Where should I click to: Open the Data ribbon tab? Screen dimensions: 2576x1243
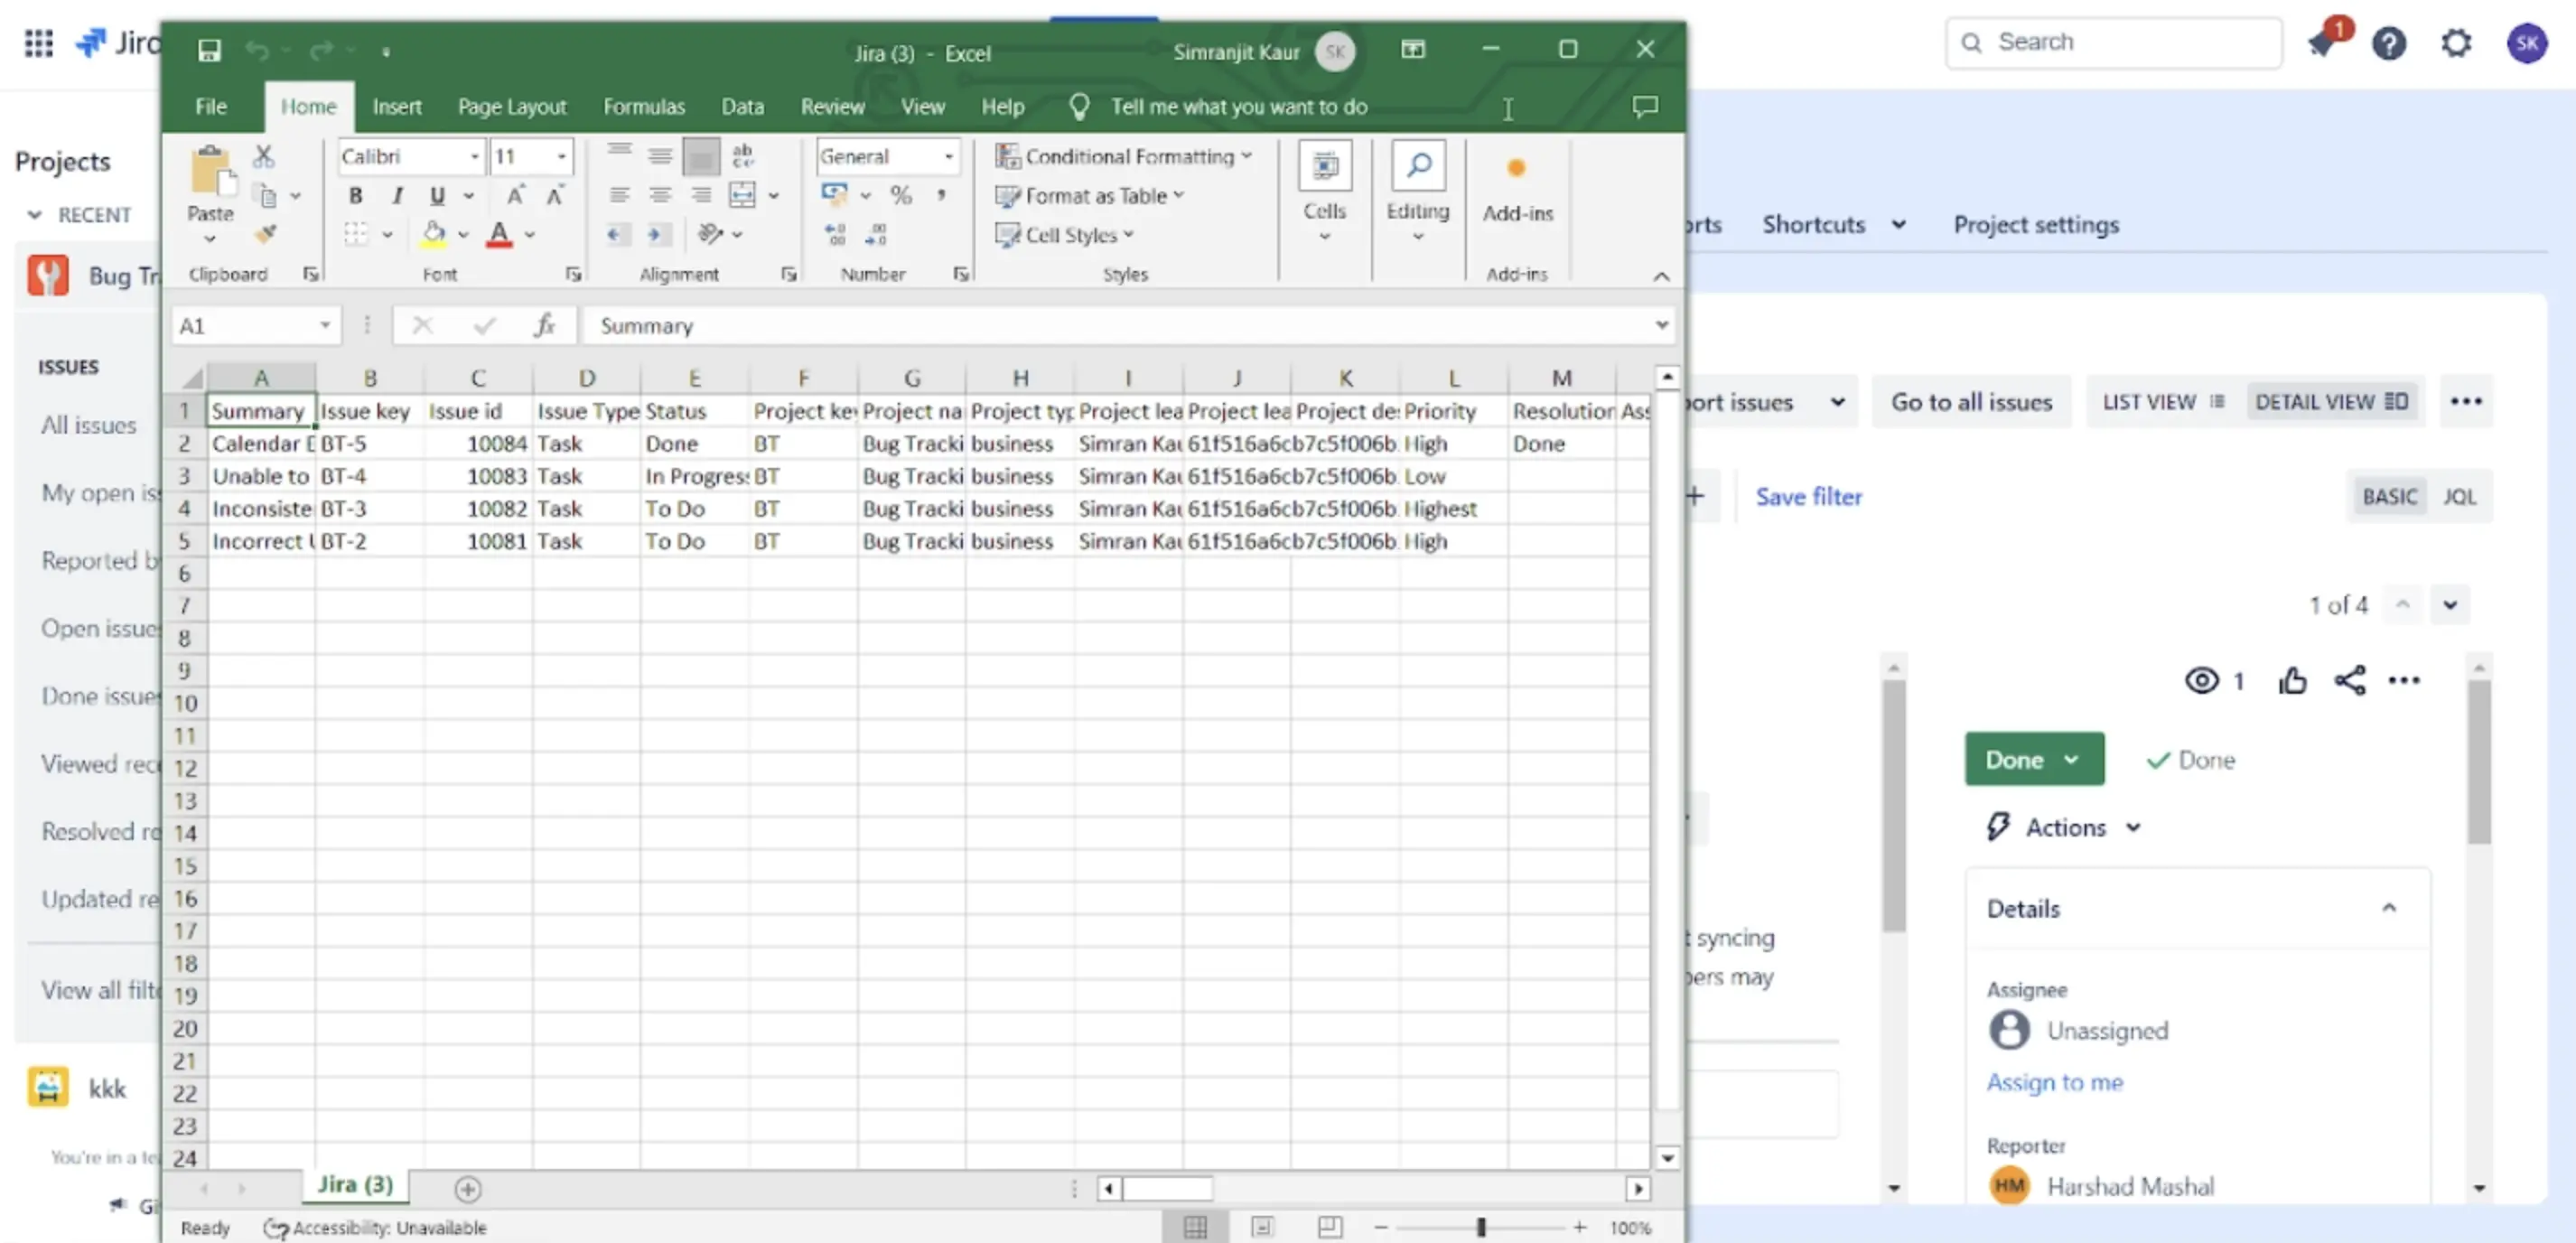point(742,106)
